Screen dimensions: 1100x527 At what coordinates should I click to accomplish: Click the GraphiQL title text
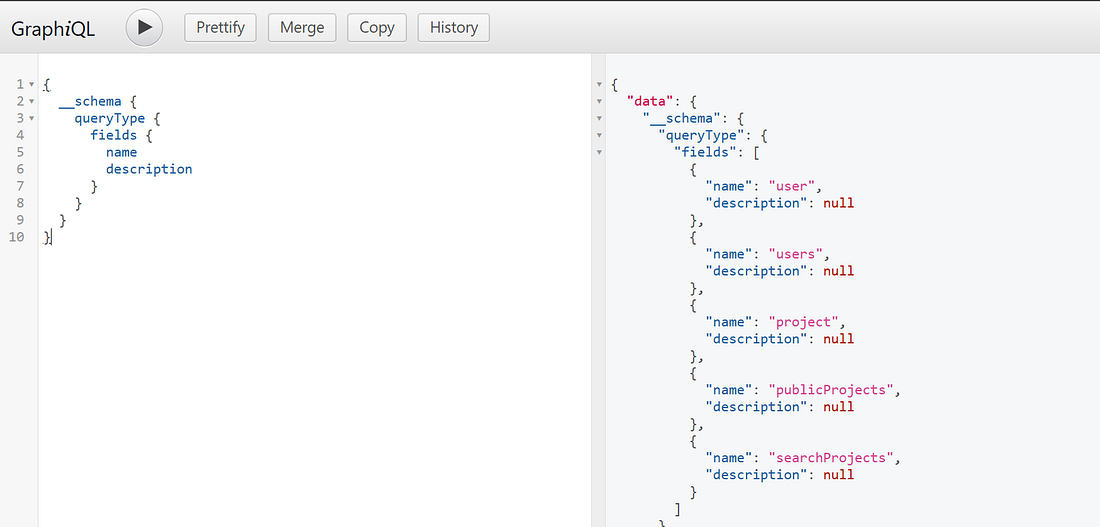point(53,29)
